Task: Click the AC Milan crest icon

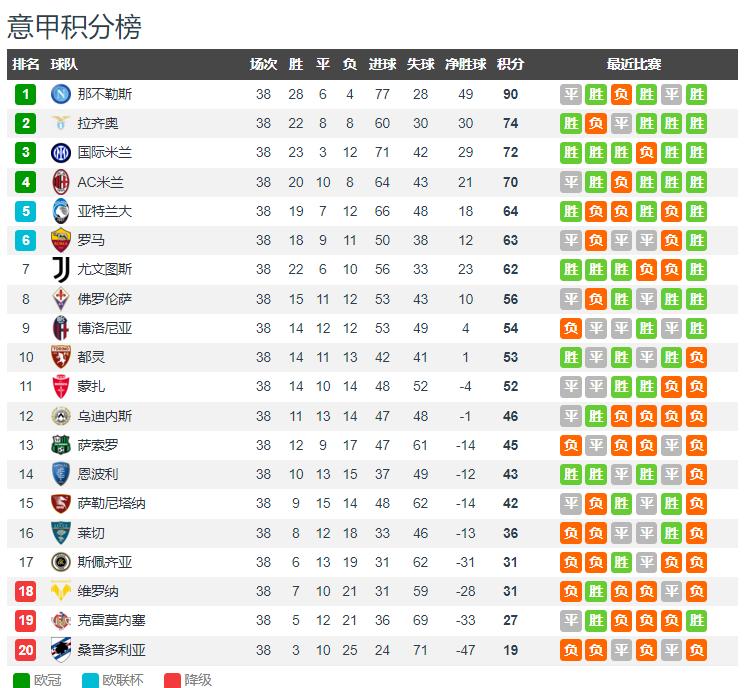Action: point(61,182)
